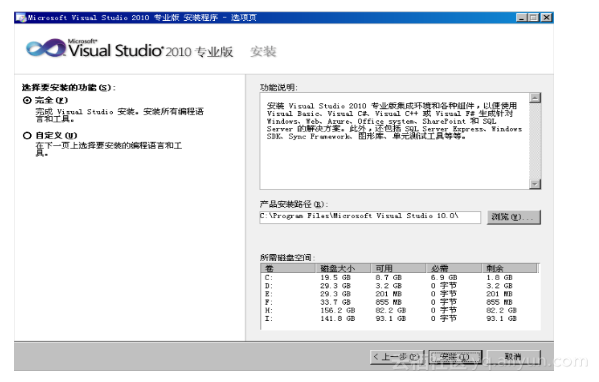
Task: Click the 156.2 GB disk size value
Action: tap(338, 311)
